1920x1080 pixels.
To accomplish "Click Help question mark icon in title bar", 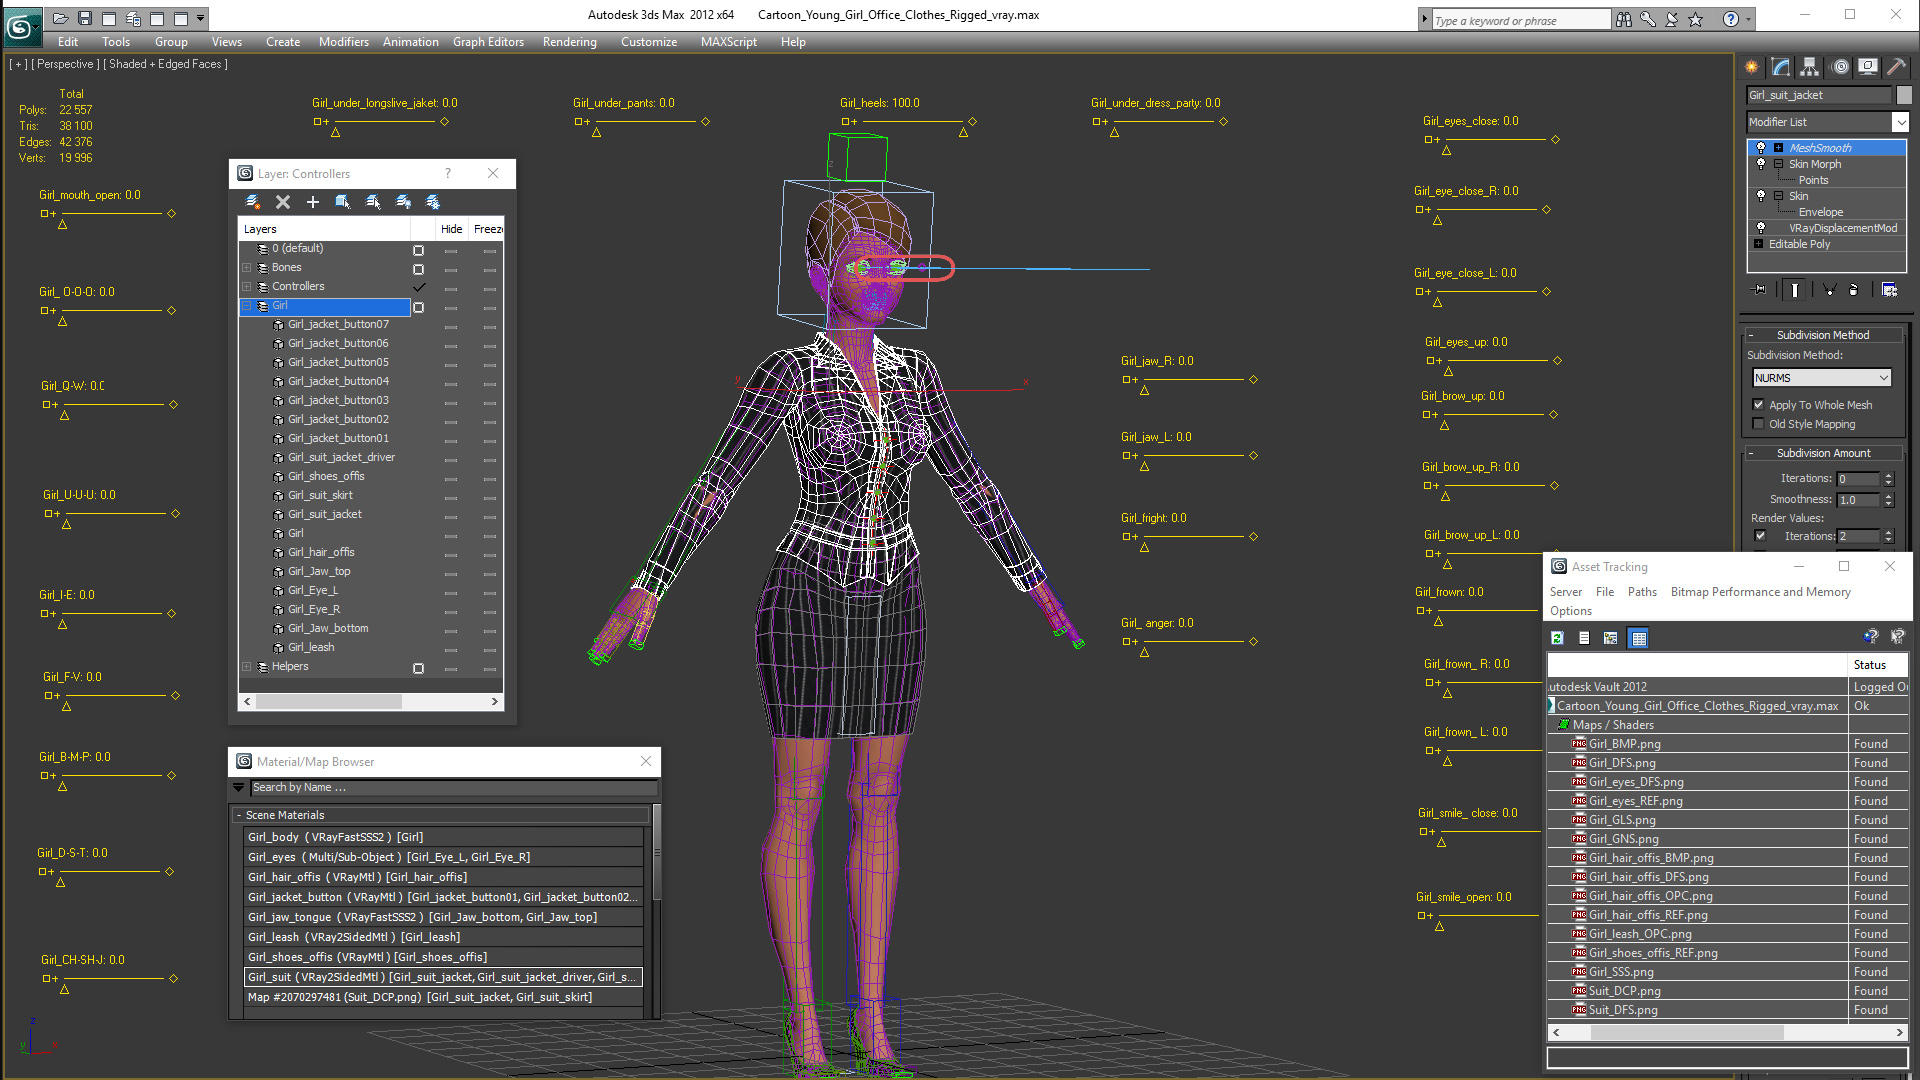I will [1730, 19].
